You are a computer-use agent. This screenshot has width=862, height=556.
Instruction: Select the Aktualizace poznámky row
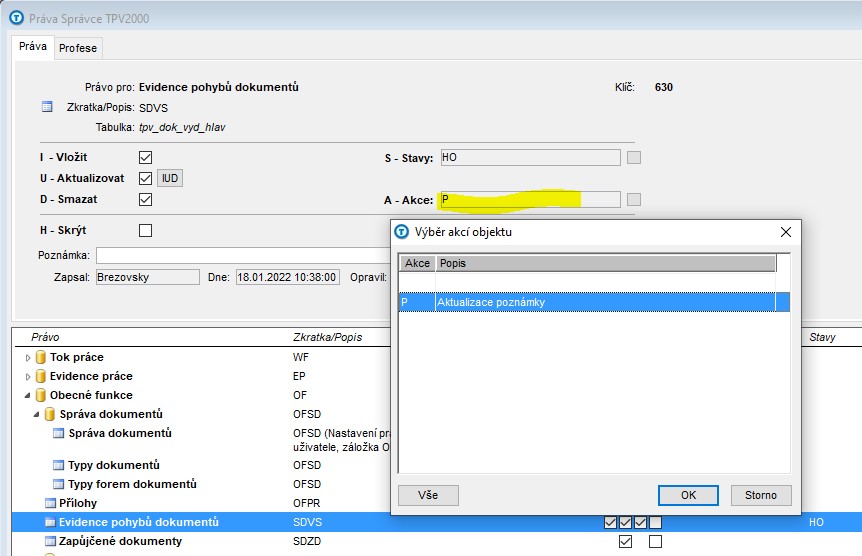tap(594, 302)
